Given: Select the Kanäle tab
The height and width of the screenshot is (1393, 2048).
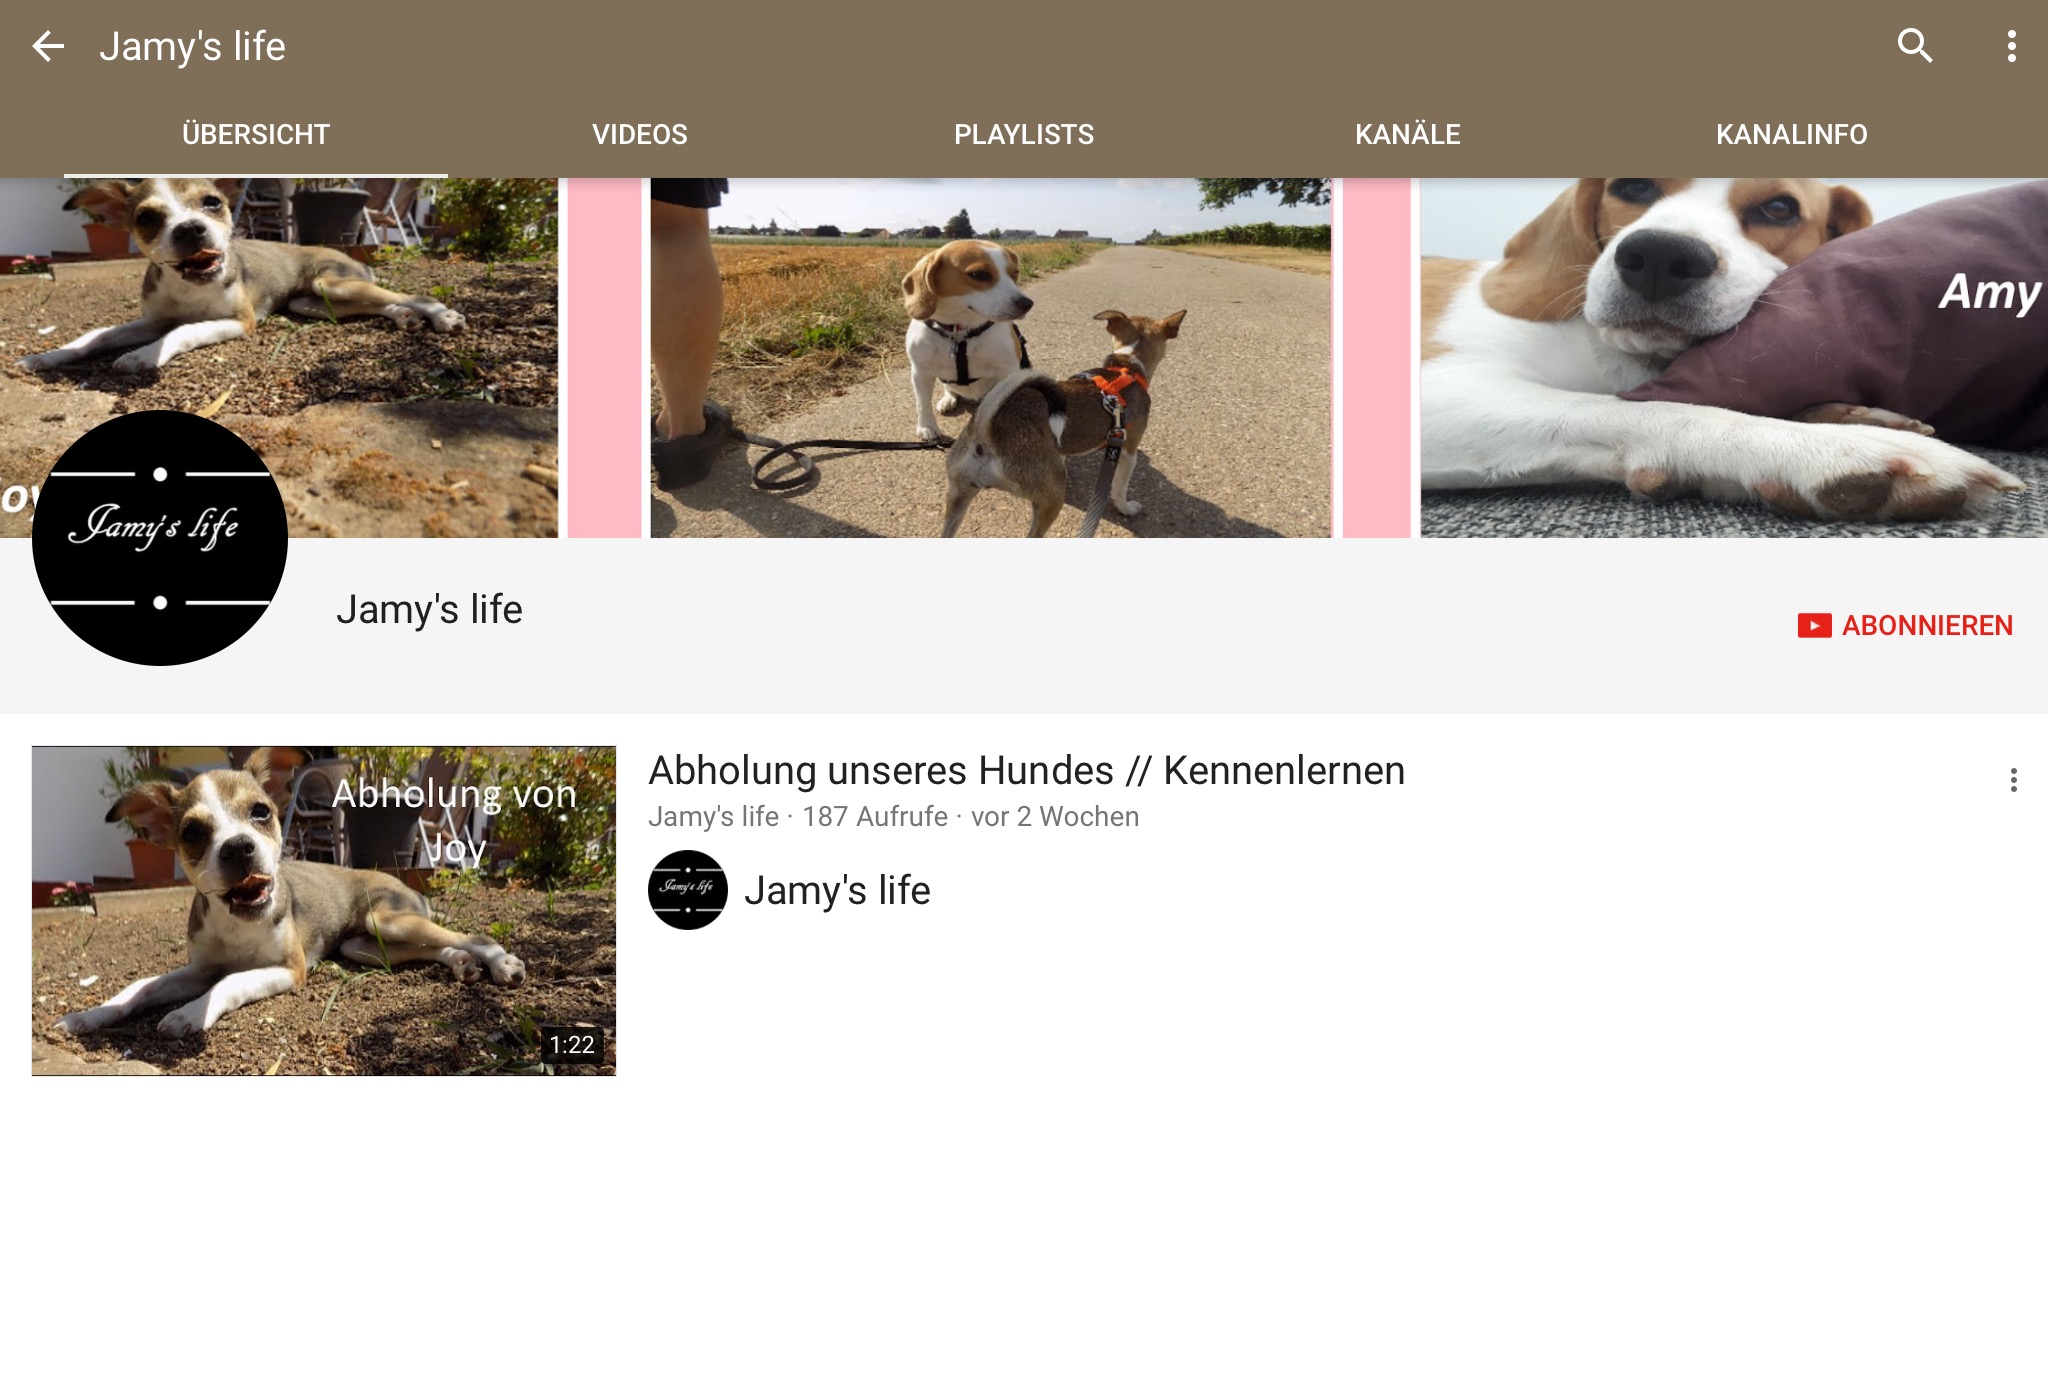Looking at the screenshot, I should coord(1407,134).
